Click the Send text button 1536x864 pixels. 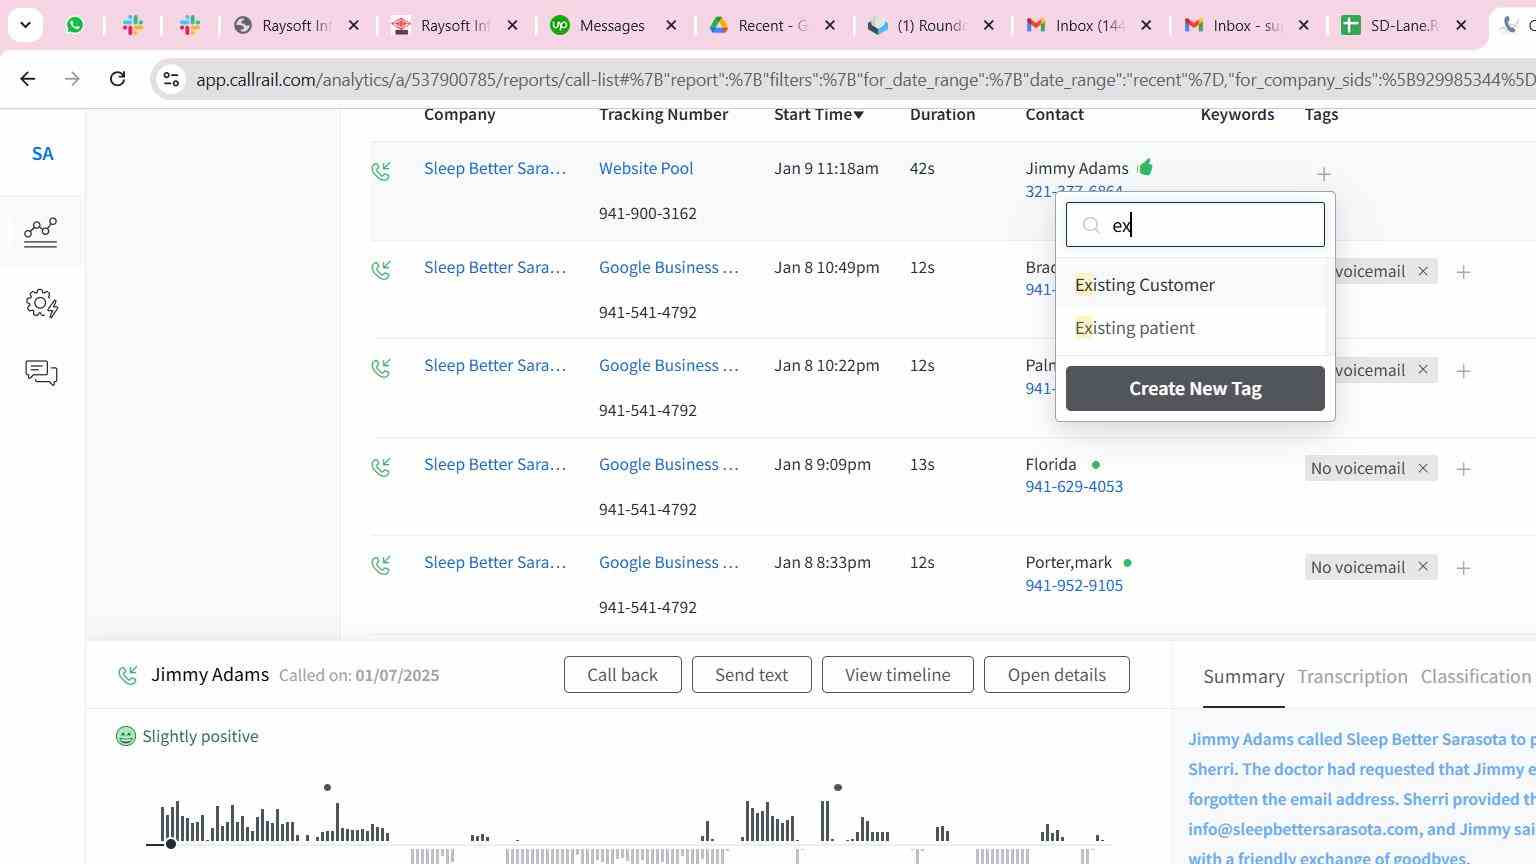pos(751,675)
